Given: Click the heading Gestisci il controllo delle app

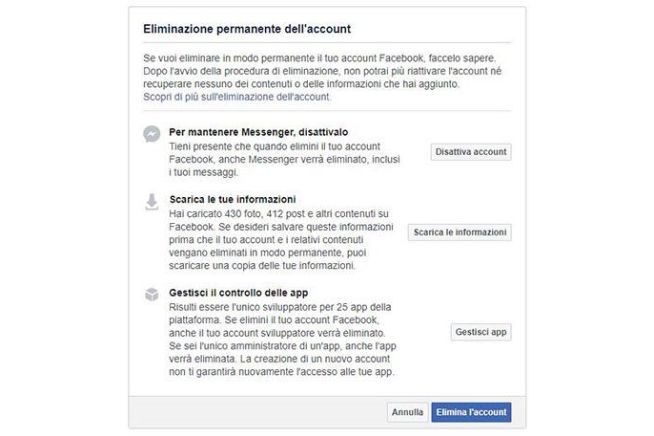Looking at the screenshot, I should point(239,293).
